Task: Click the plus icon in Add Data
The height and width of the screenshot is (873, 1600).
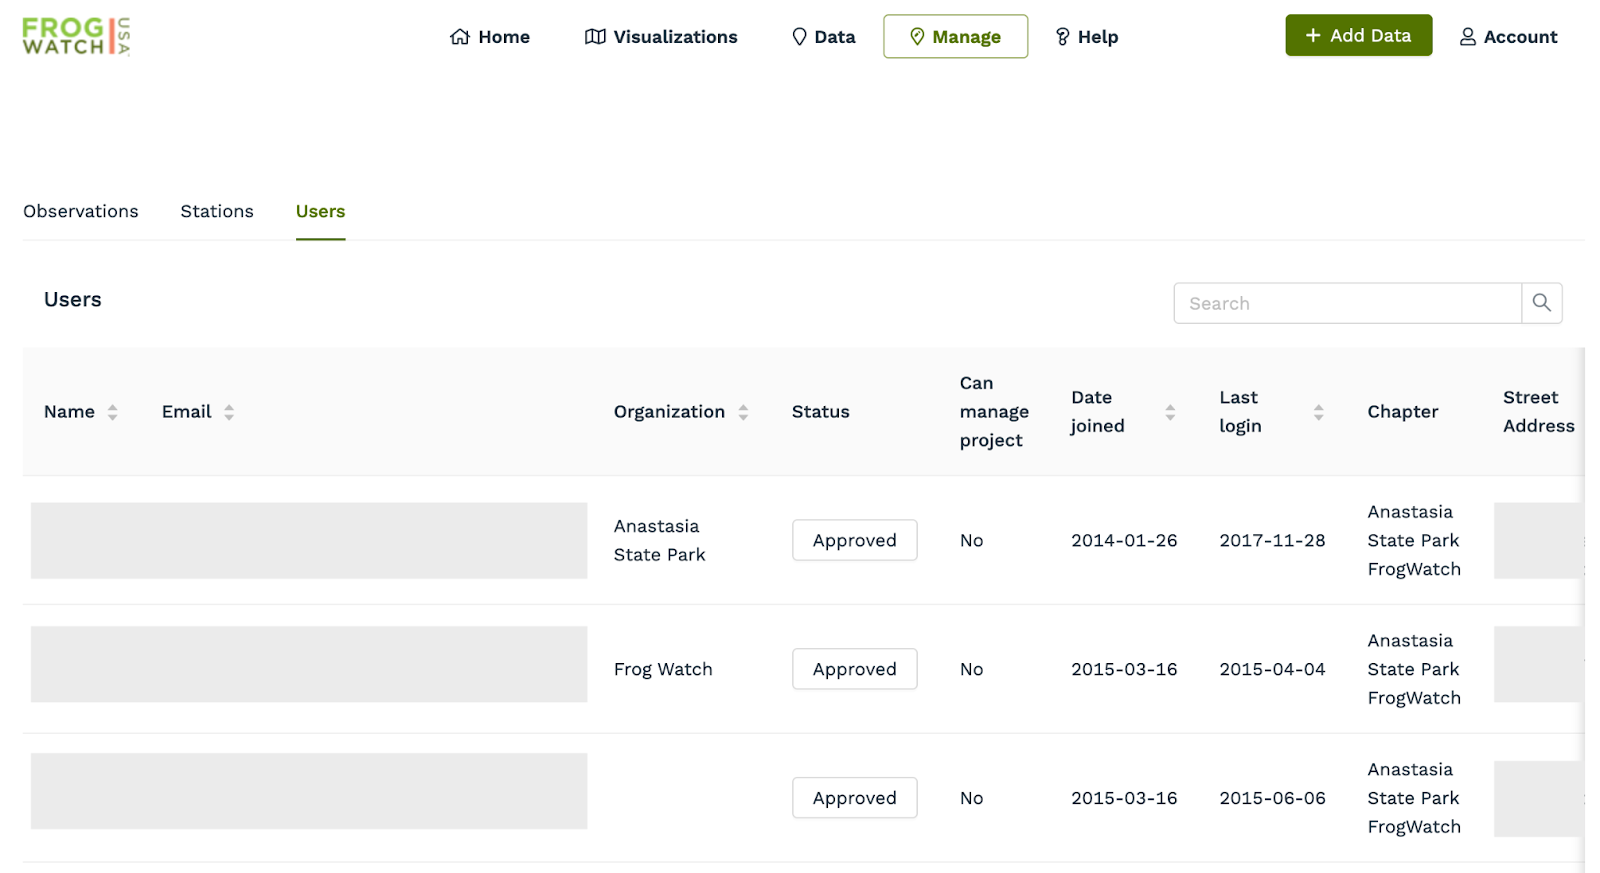Action: 1313,36
